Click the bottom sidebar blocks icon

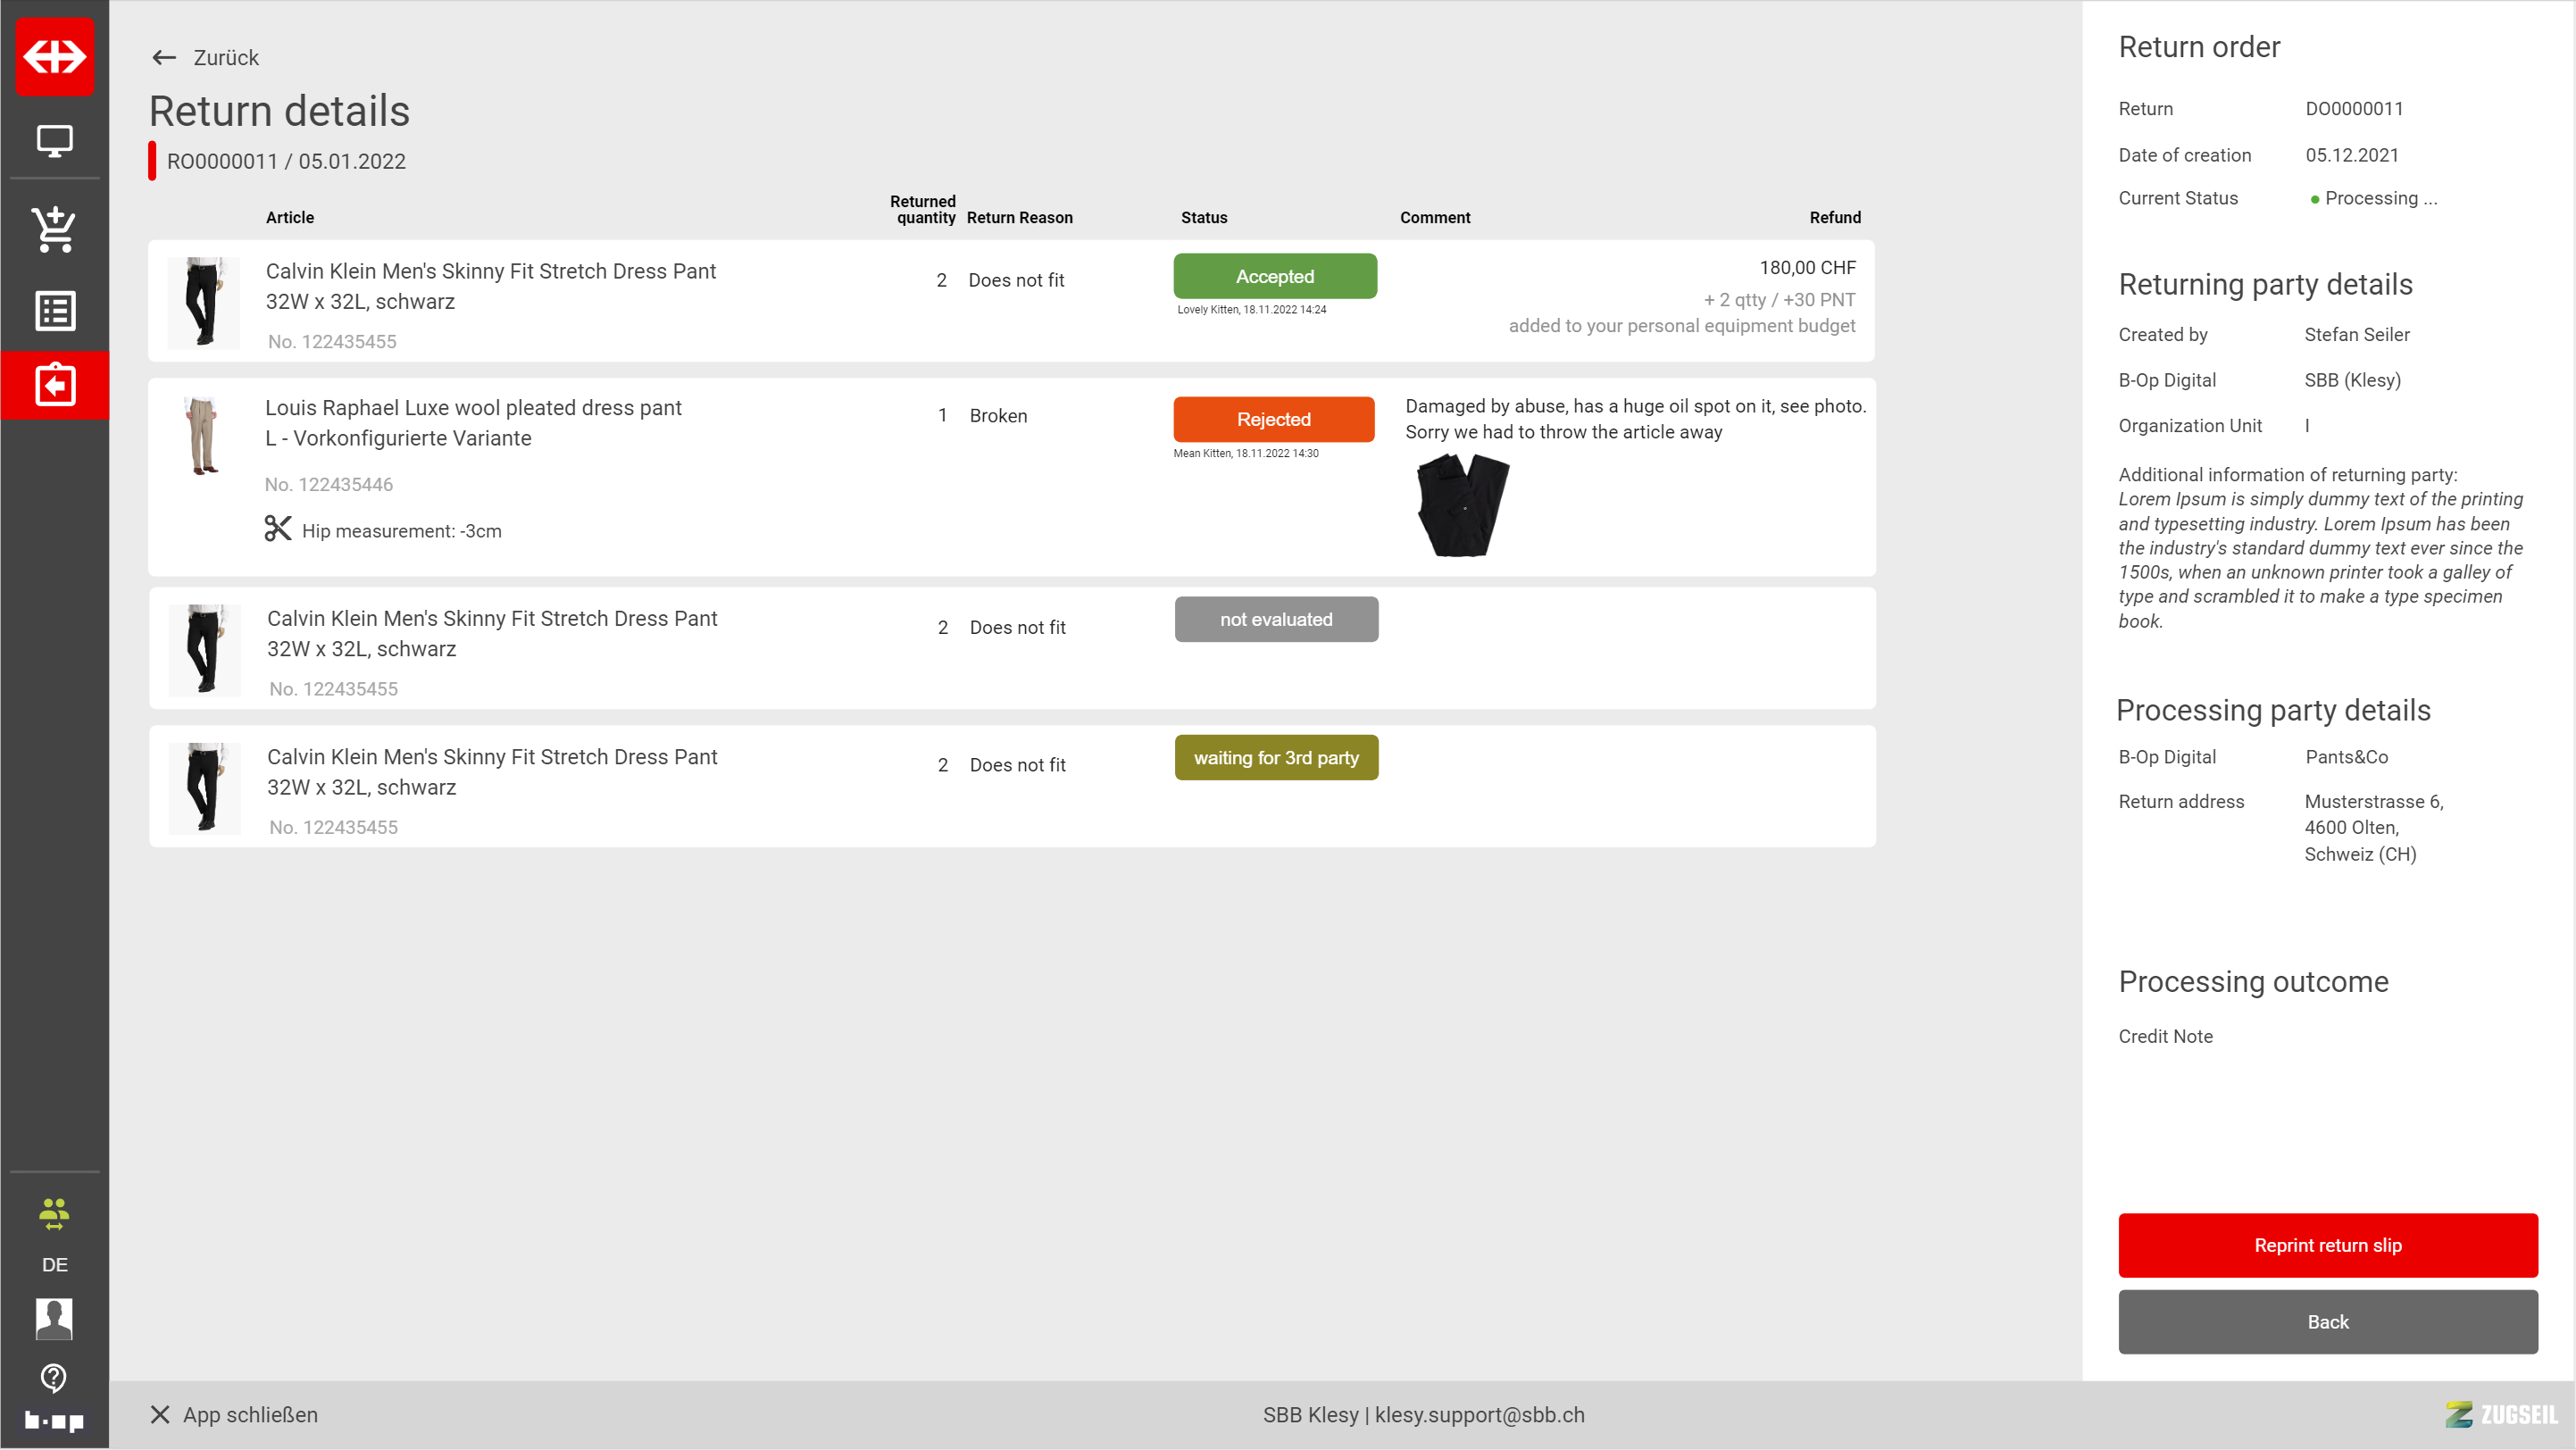55,1420
